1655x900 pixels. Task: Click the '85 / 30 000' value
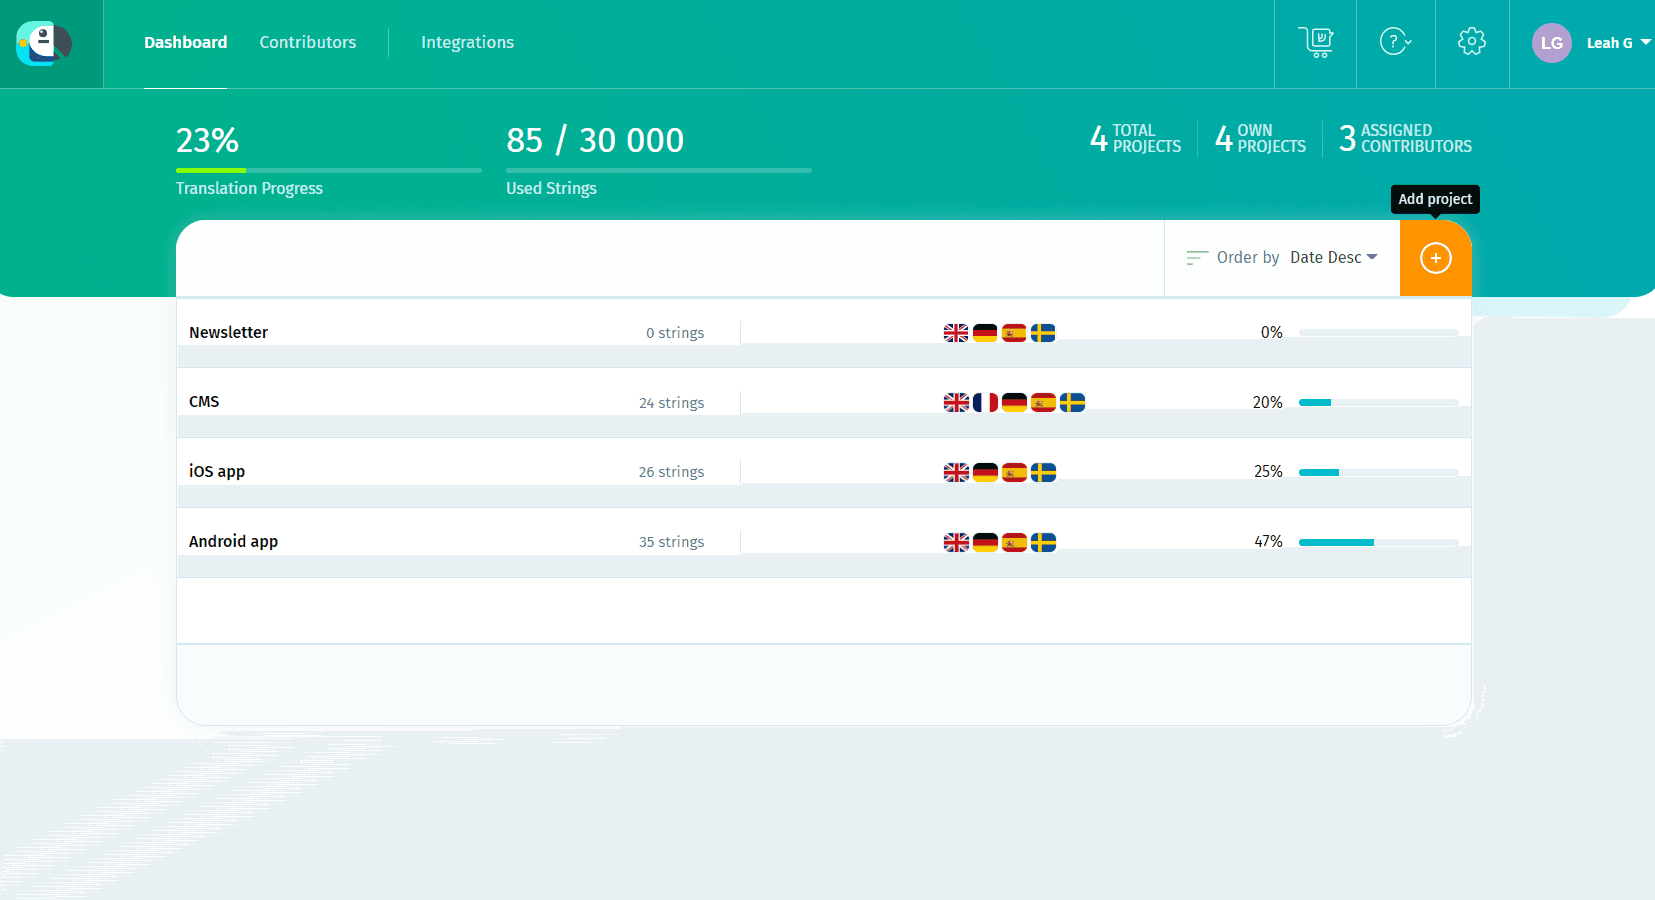click(x=595, y=140)
